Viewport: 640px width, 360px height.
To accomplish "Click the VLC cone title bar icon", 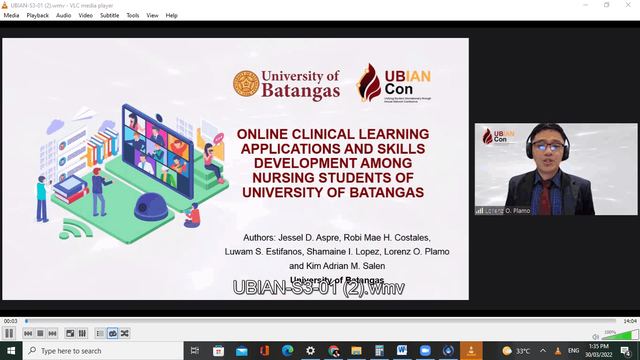I will 4,5.
